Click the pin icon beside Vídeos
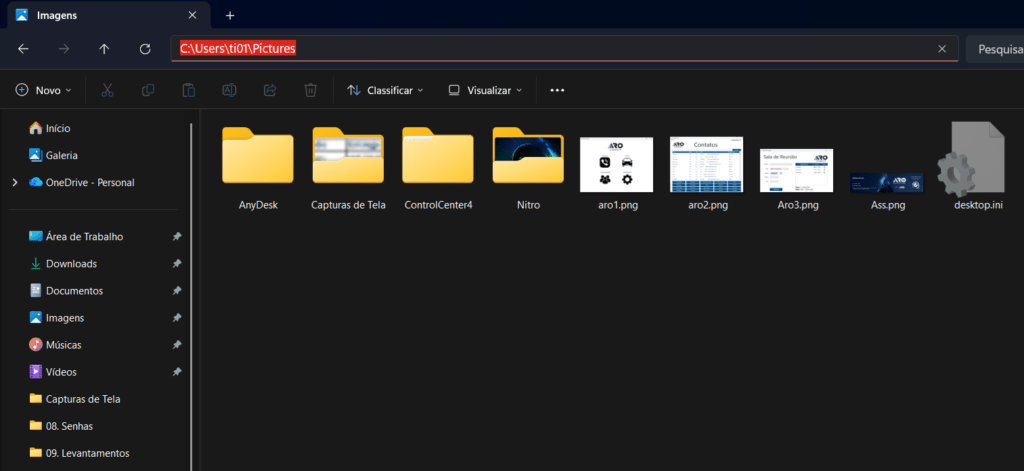This screenshot has width=1024, height=471. pos(176,372)
